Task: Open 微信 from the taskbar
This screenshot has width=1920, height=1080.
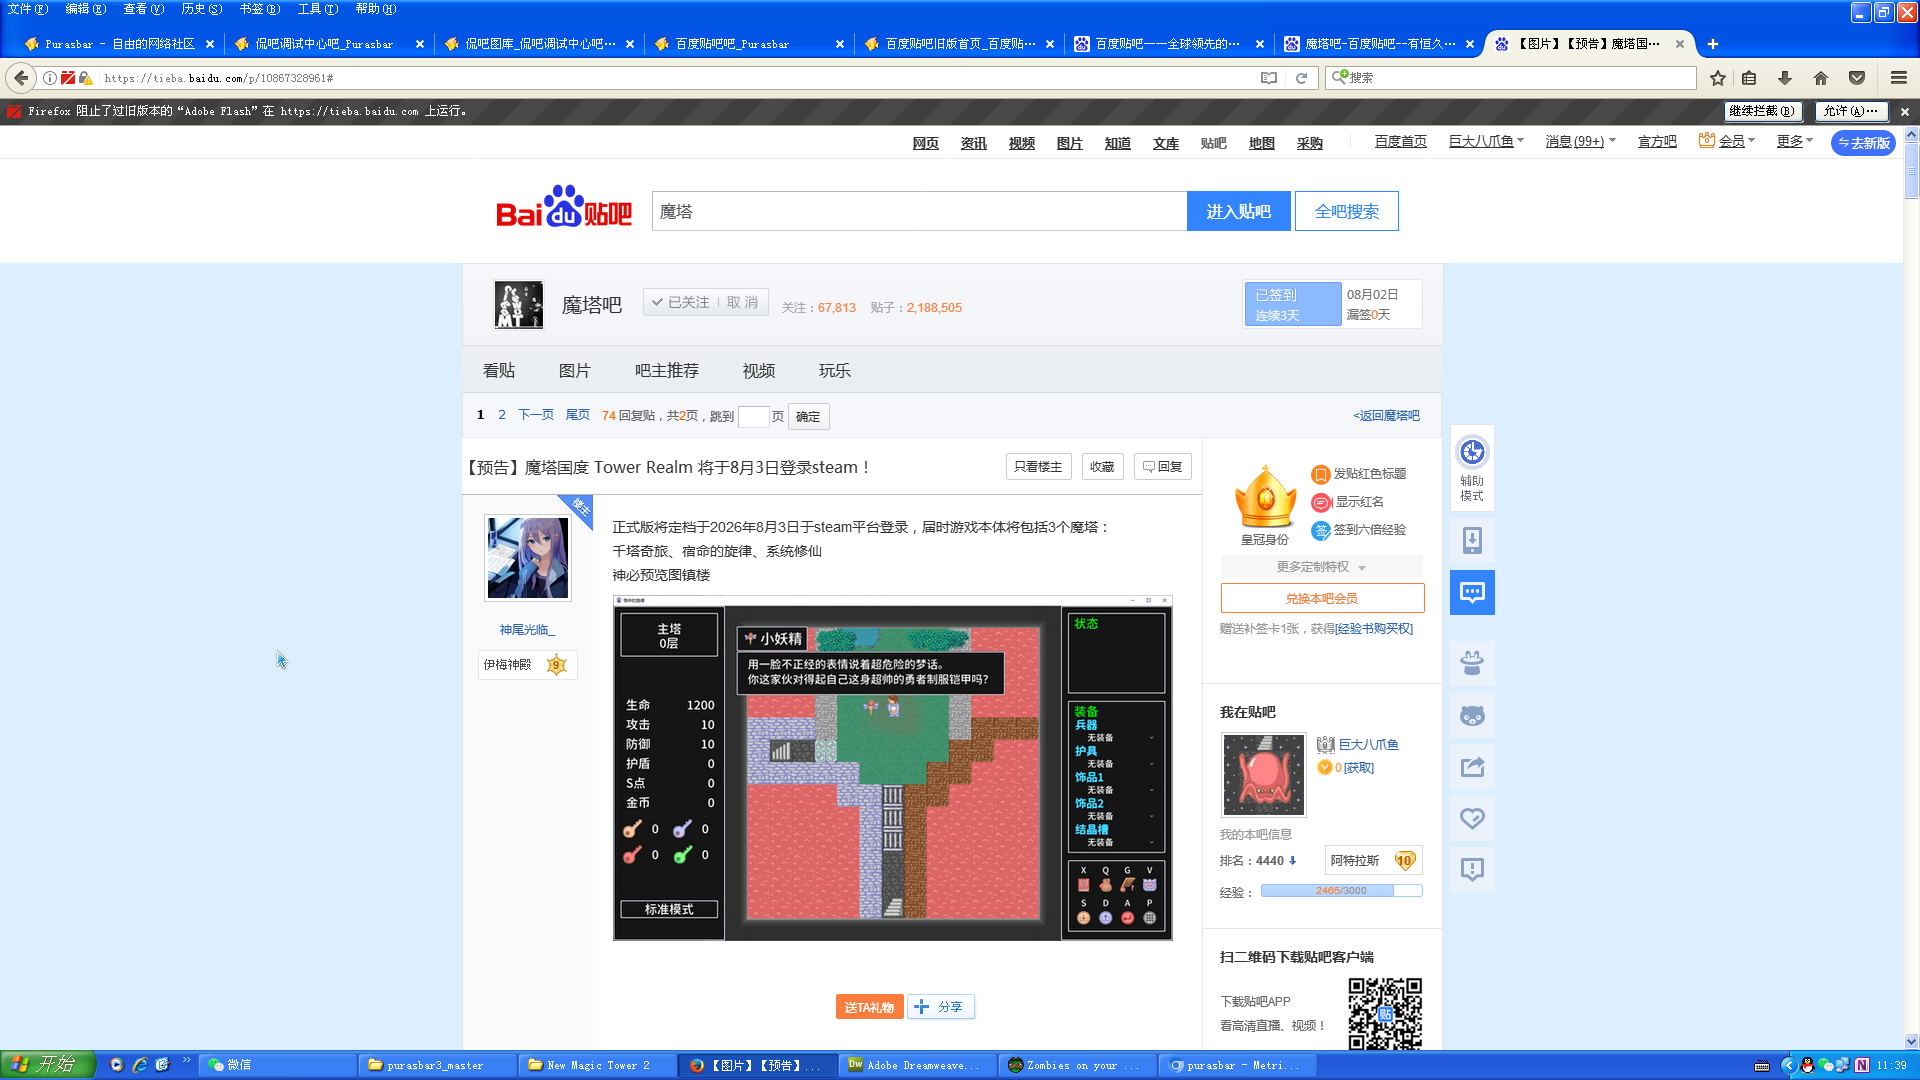Action: click(277, 1065)
